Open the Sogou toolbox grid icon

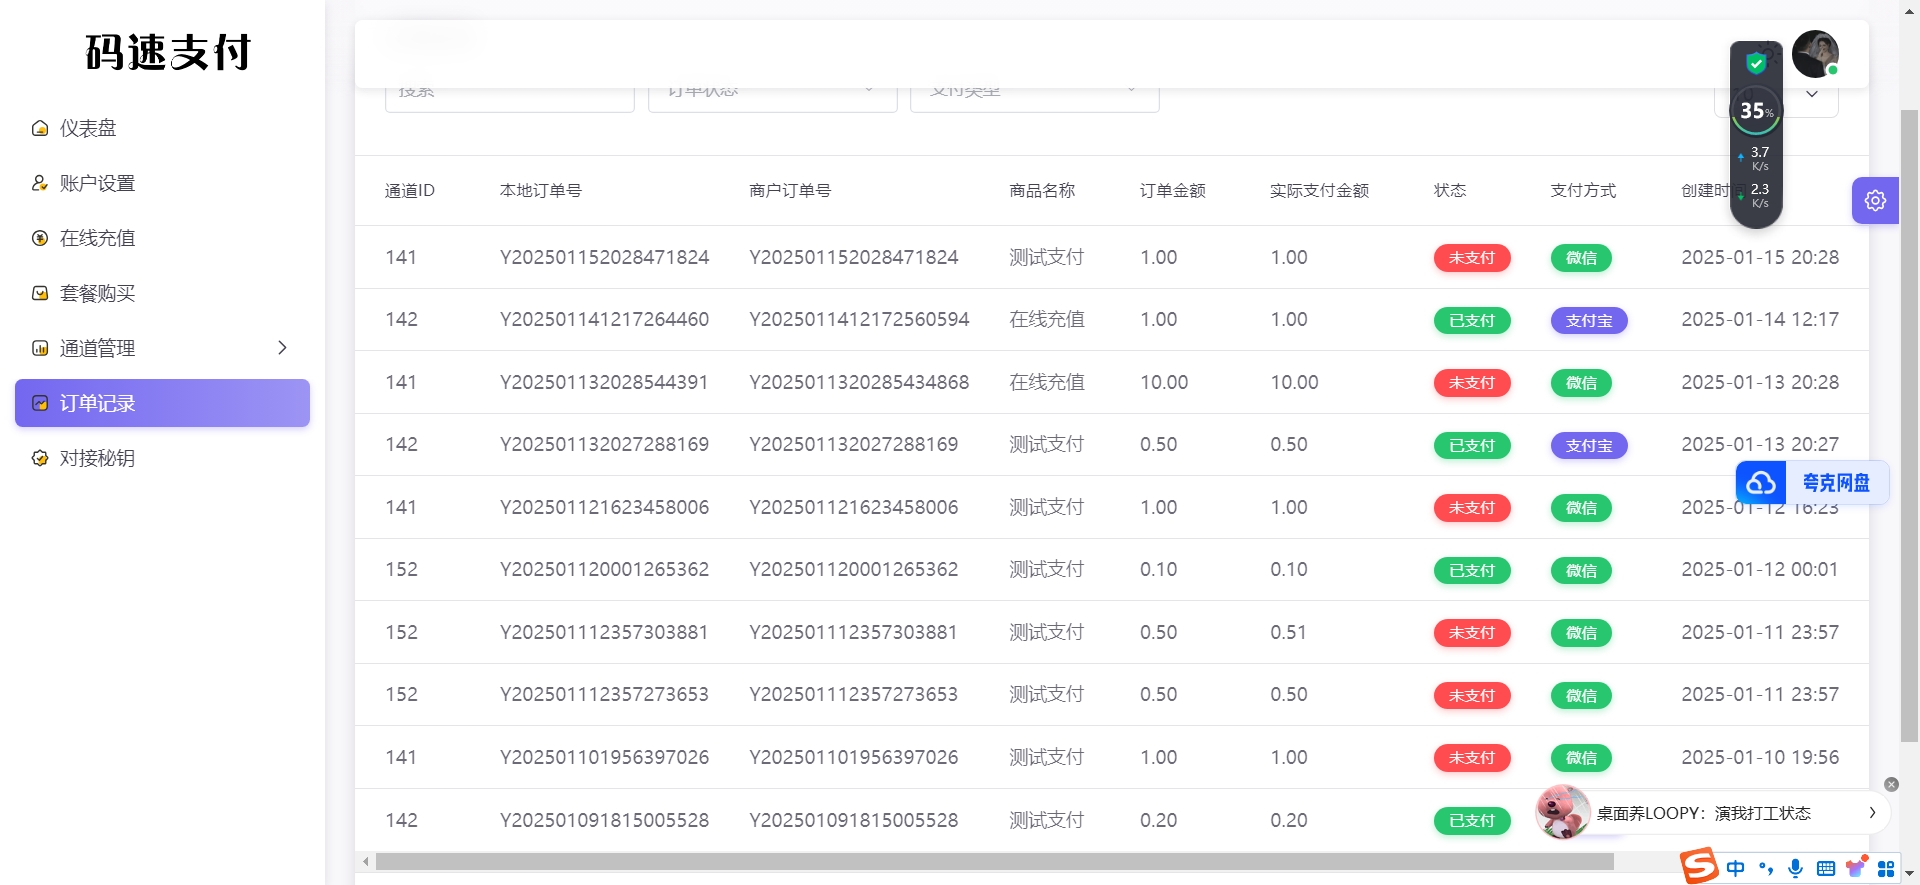point(1886,868)
